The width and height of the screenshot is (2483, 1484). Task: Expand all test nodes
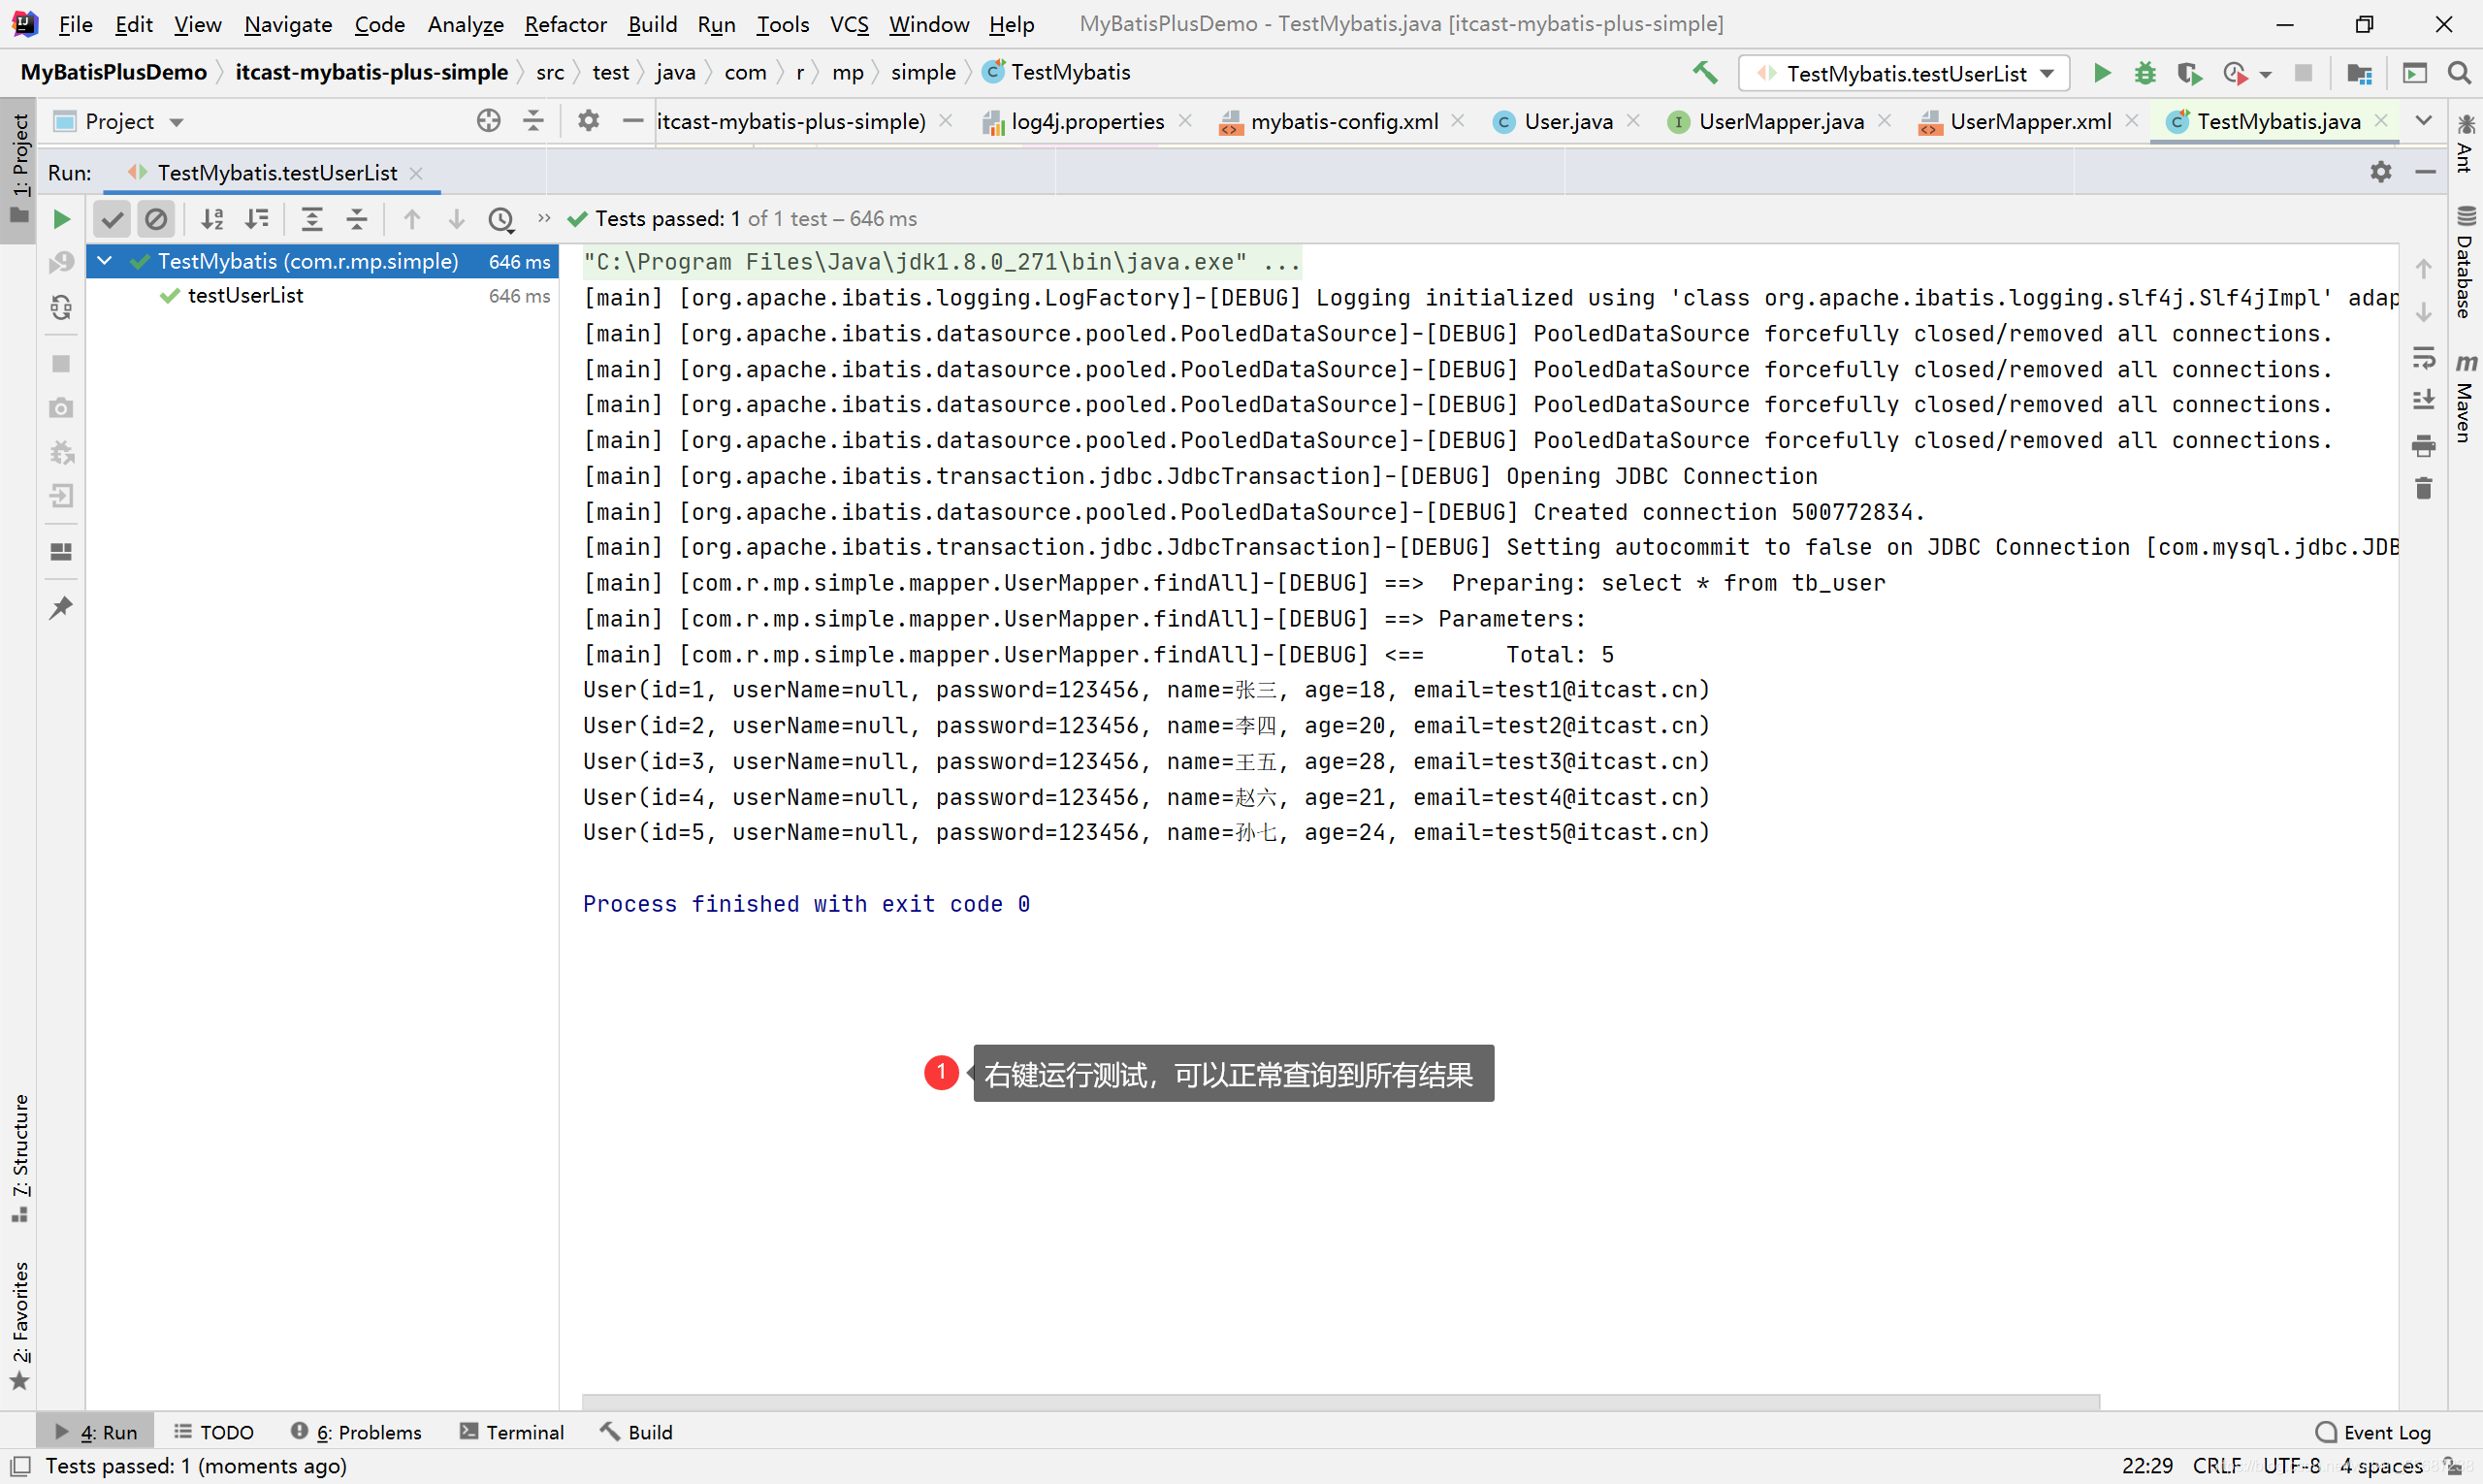pos(312,219)
